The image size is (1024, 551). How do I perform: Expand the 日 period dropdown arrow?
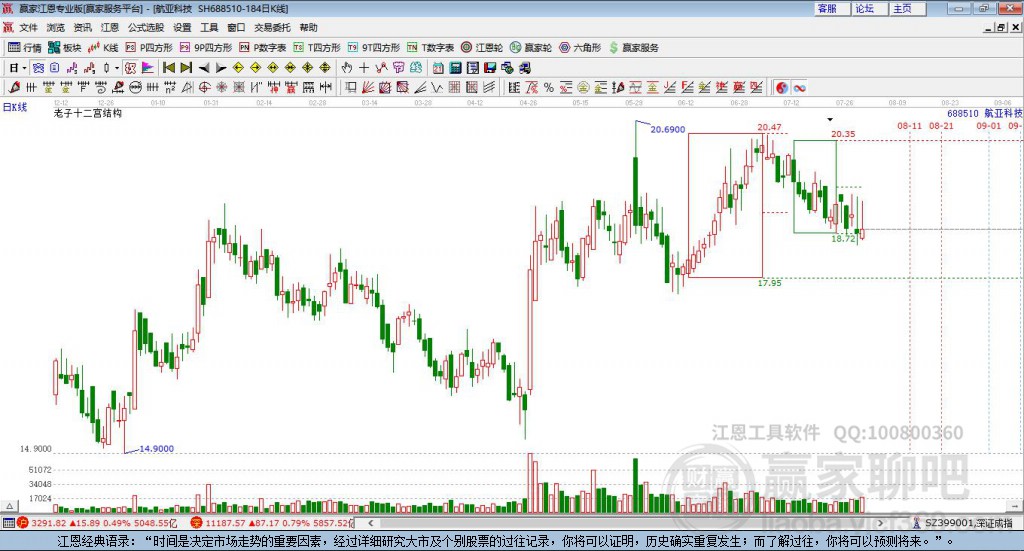click(24, 68)
